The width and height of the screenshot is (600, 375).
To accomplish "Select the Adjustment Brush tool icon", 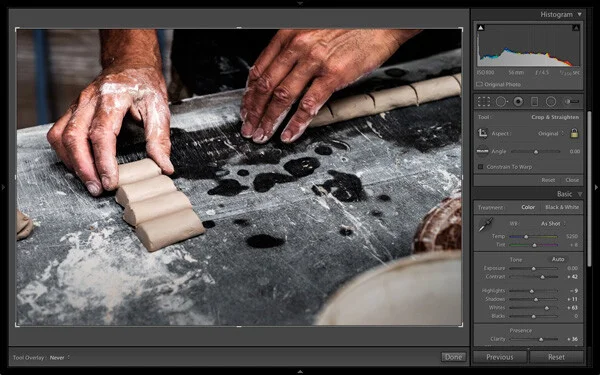I will pyautogui.click(x=571, y=101).
